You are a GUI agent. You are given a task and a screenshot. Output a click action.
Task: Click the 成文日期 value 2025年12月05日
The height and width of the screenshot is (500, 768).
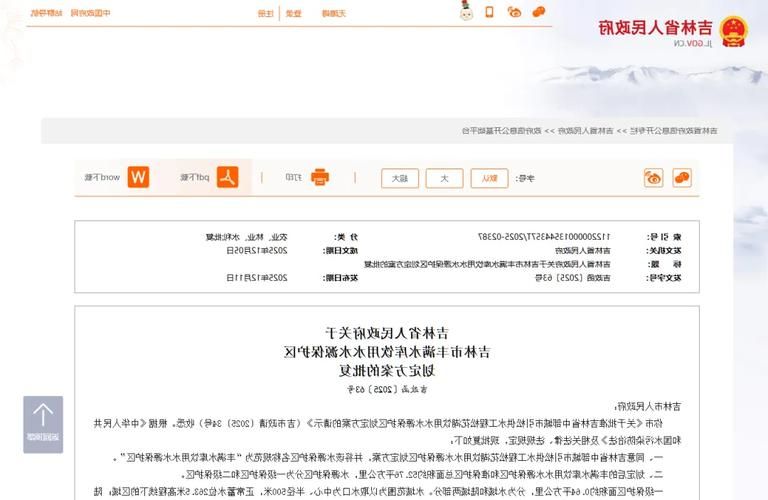pyautogui.click(x=257, y=251)
